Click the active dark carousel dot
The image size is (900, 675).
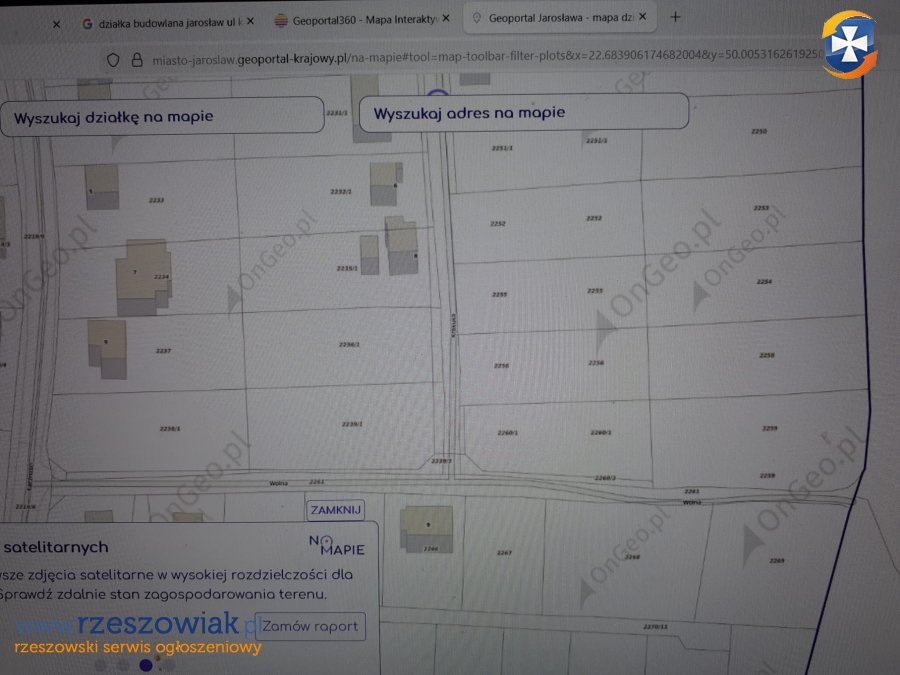click(146, 664)
